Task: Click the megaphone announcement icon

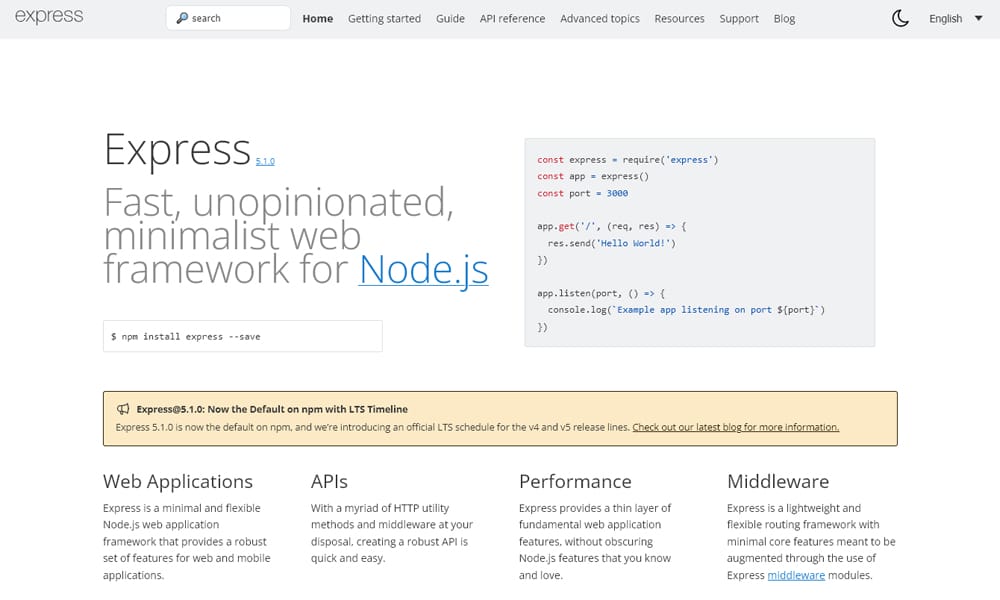Action: tap(123, 408)
